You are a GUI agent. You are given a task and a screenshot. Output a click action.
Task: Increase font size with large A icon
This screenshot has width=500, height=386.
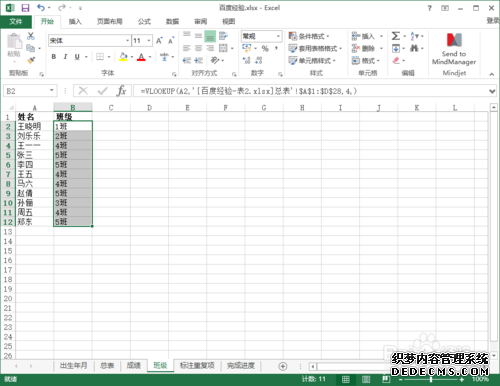159,41
